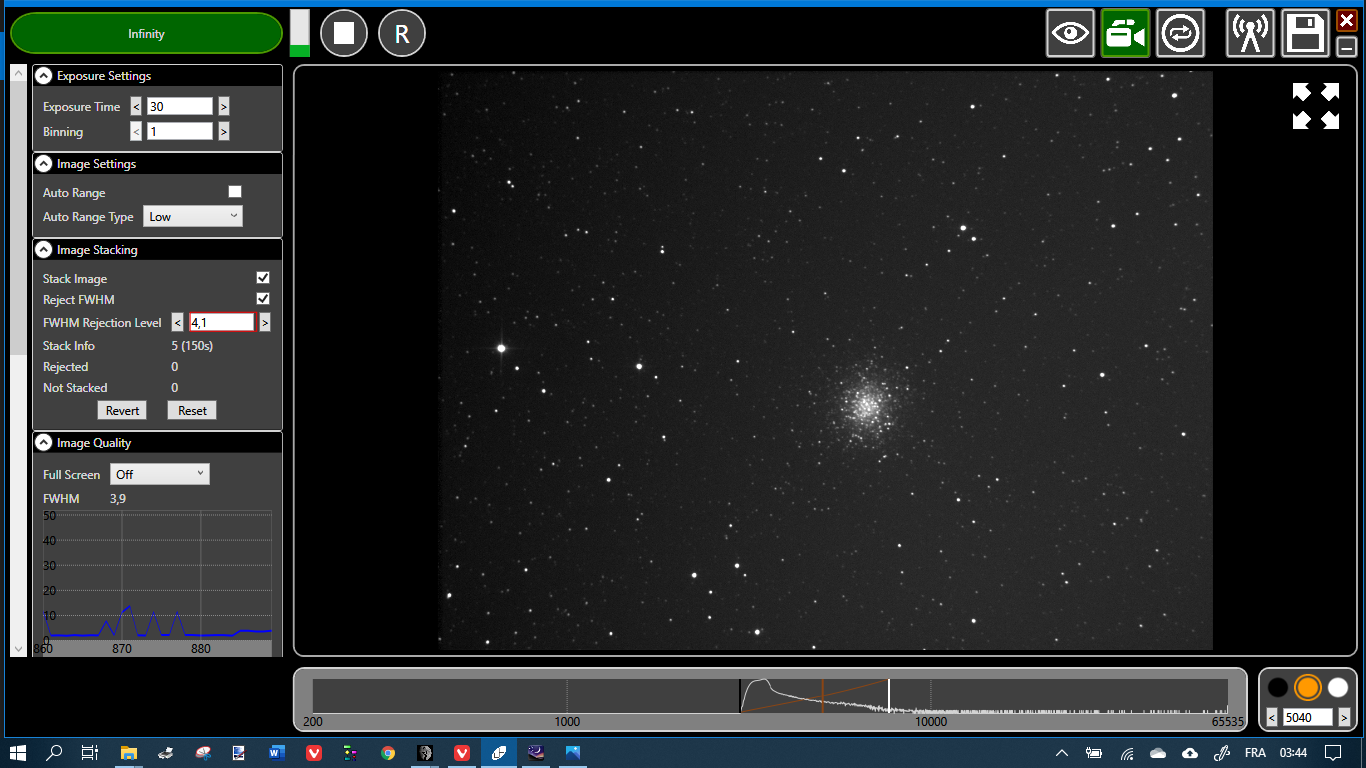
Task: Click the FWHM Rejection Level field
Action: 221,322
